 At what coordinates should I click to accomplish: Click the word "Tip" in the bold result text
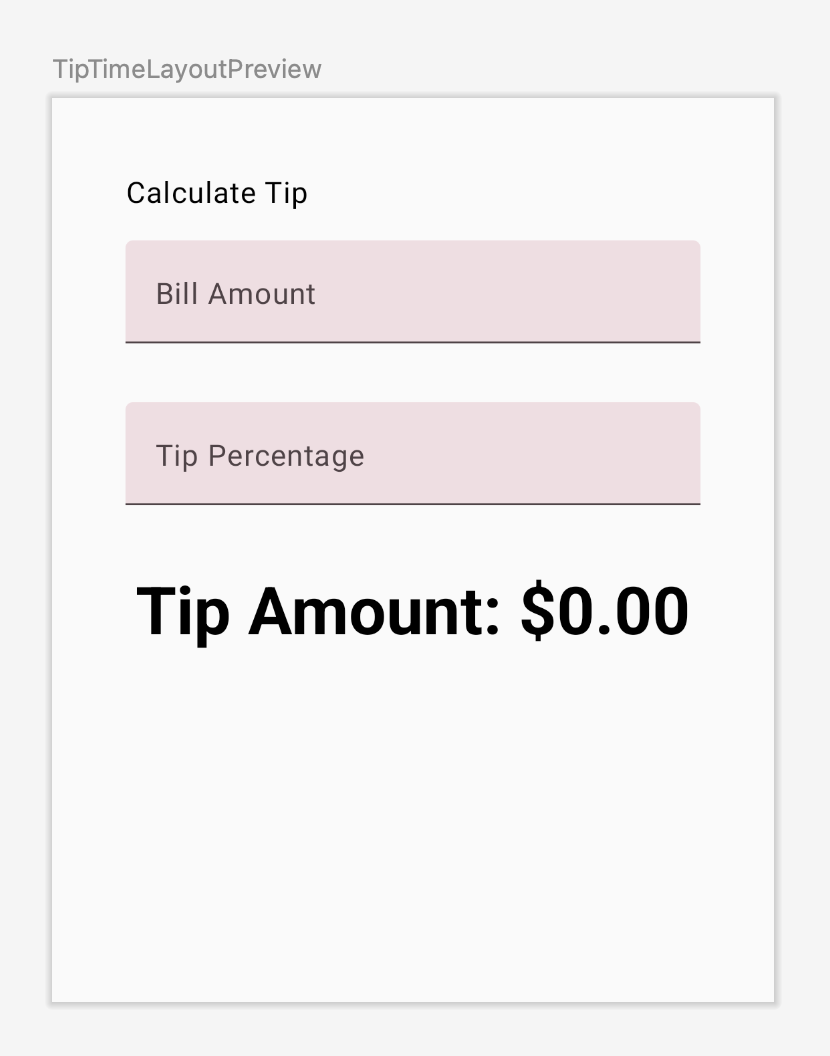point(182,611)
